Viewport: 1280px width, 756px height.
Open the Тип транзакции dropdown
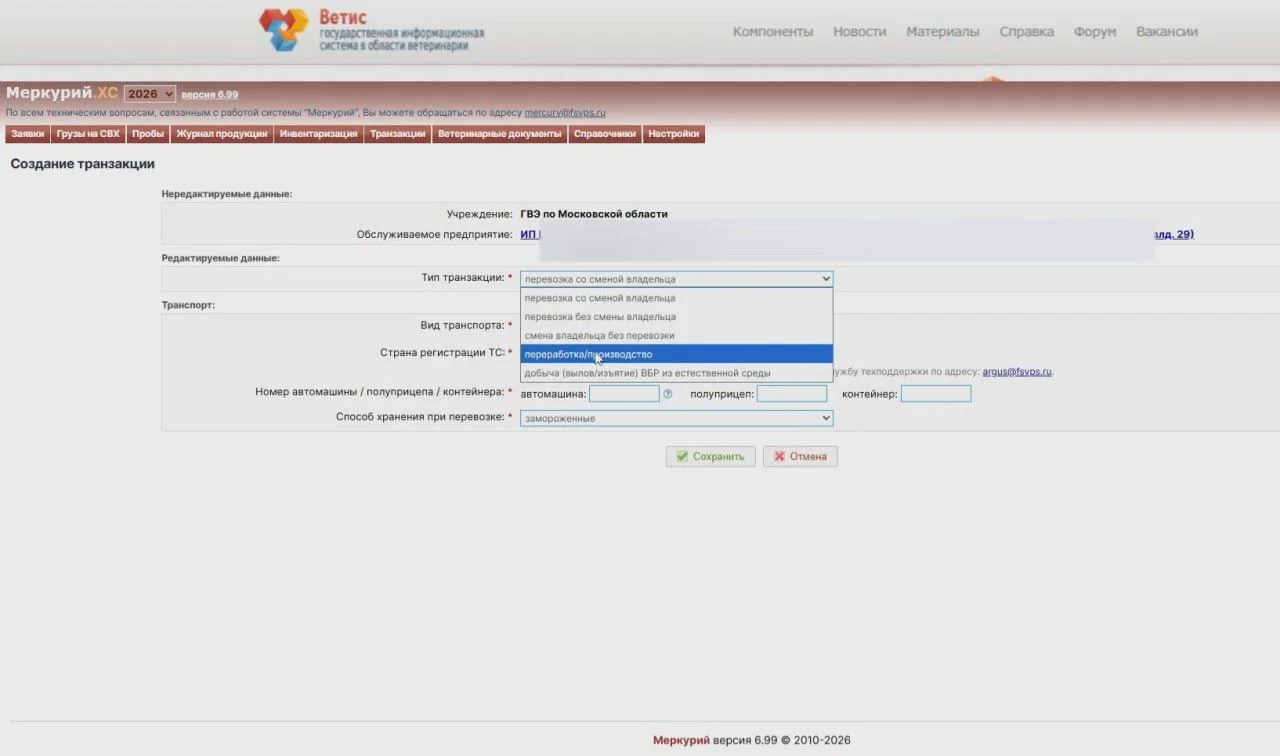click(x=677, y=279)
